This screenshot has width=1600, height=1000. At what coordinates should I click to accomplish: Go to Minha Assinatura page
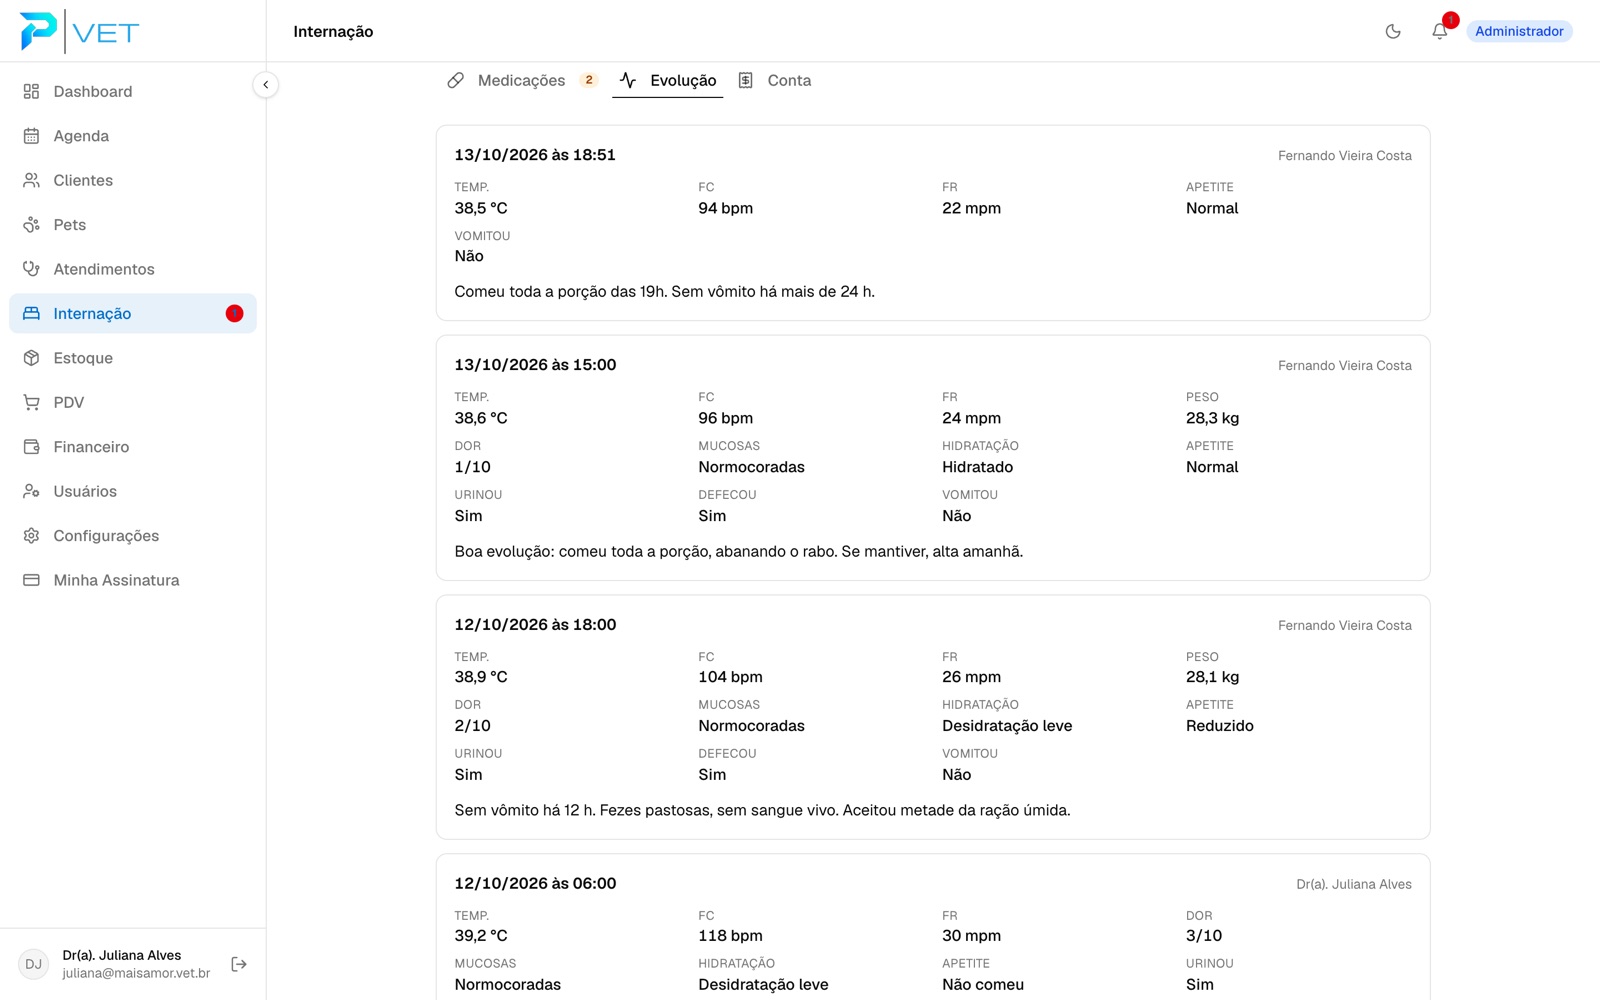coord(133,580)
